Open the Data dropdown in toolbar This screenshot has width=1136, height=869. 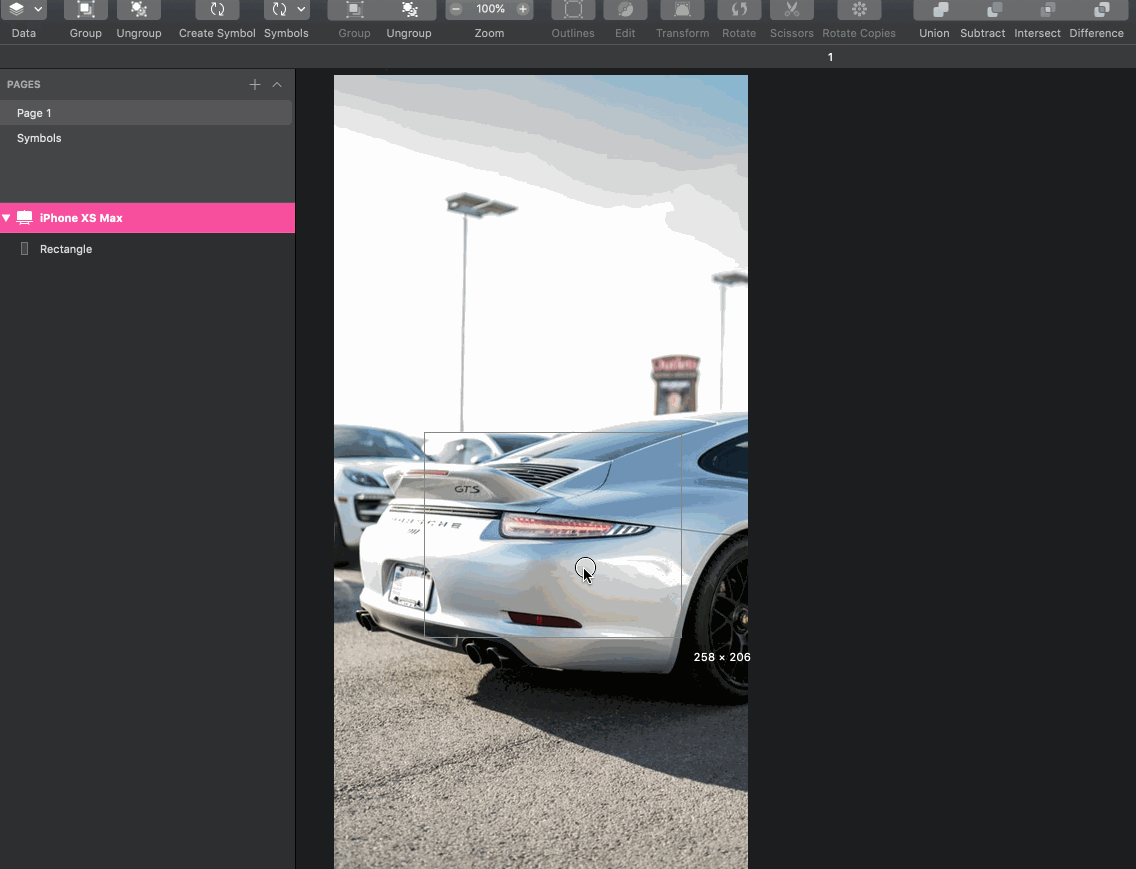(x=24, y=10)
